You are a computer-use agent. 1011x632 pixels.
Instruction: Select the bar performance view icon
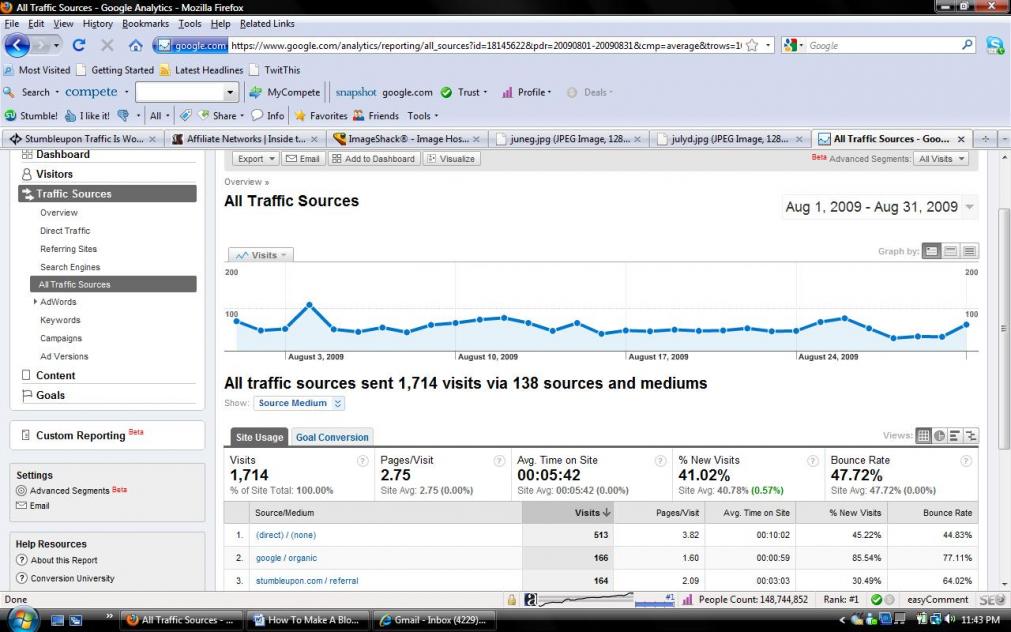pos(955,436)
